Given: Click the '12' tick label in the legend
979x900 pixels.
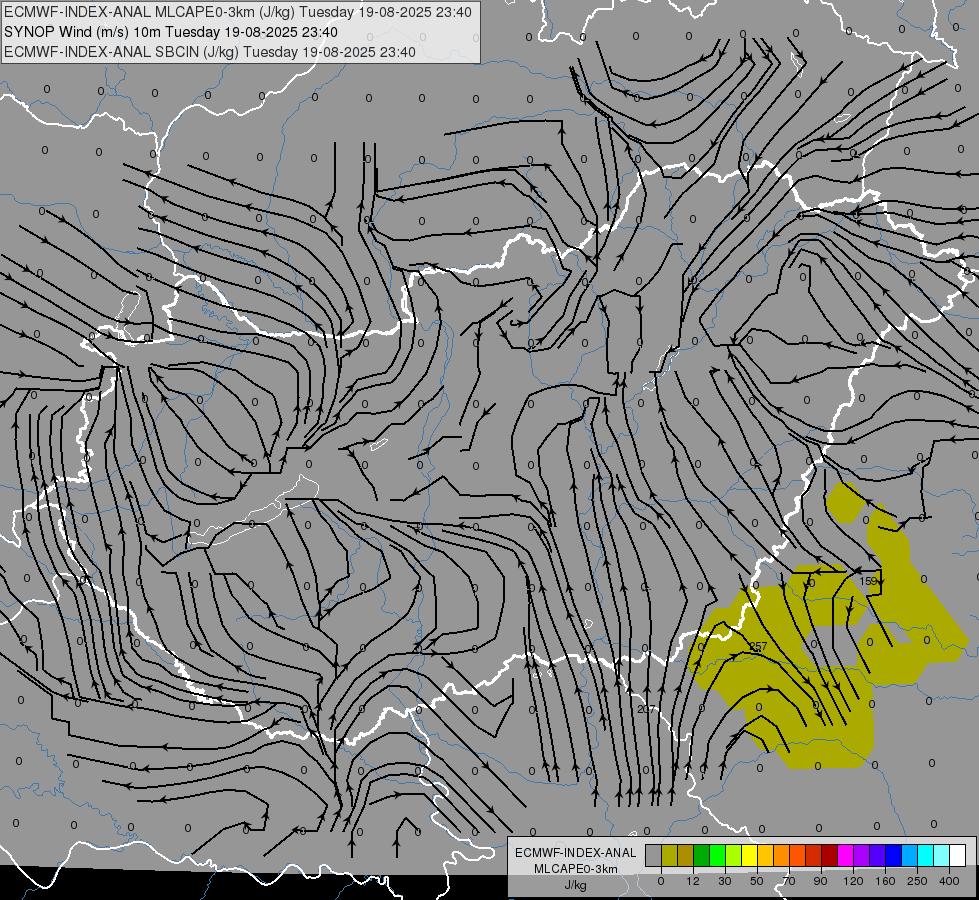Looking at the screenshot, I should 693,881.
